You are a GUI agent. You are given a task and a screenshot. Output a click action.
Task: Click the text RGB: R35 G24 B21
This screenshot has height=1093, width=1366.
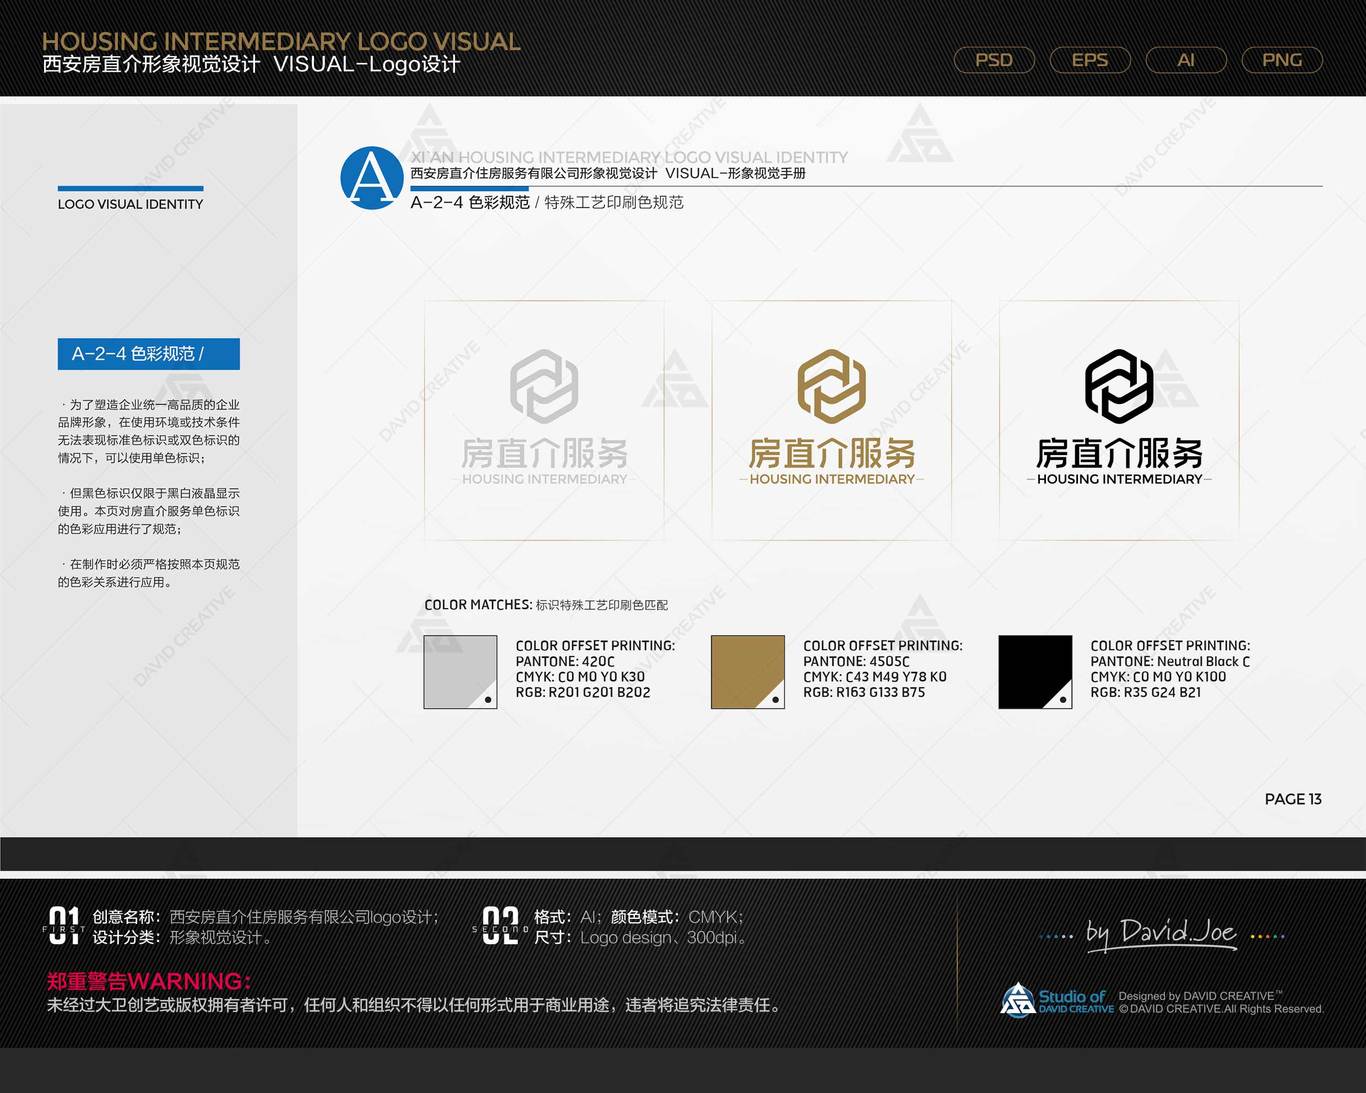coord(1146,692)
